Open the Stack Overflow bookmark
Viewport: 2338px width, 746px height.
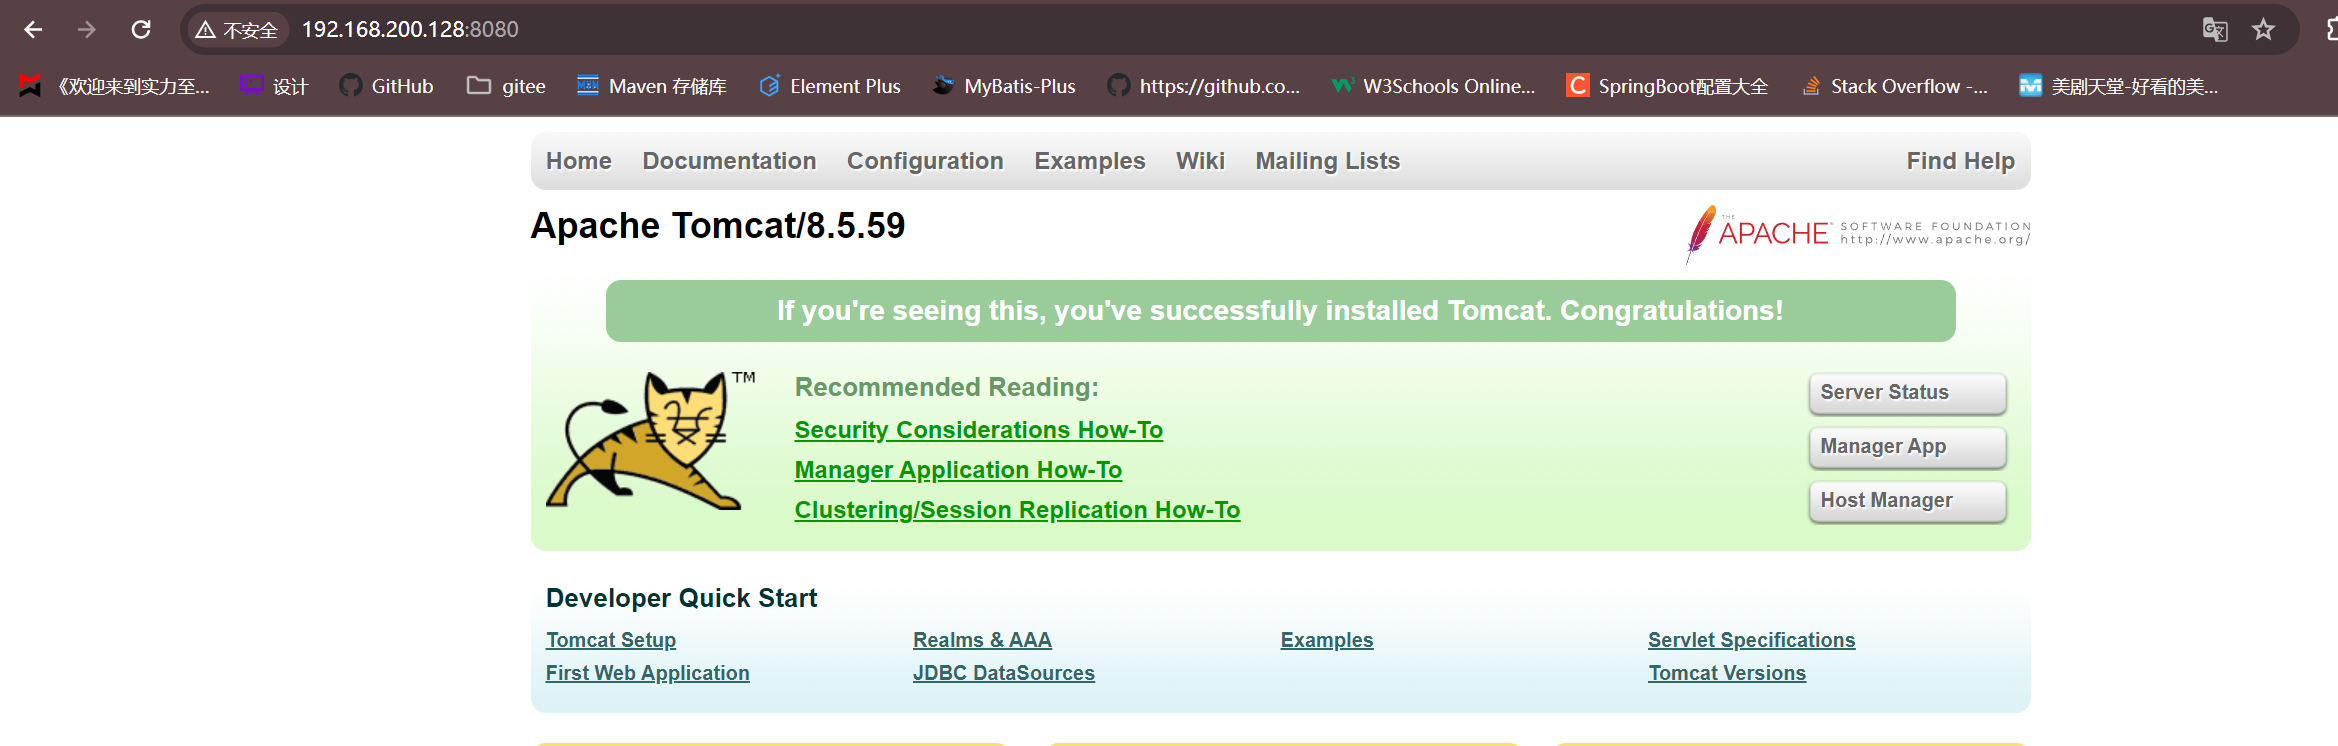tap(1894, 86)
